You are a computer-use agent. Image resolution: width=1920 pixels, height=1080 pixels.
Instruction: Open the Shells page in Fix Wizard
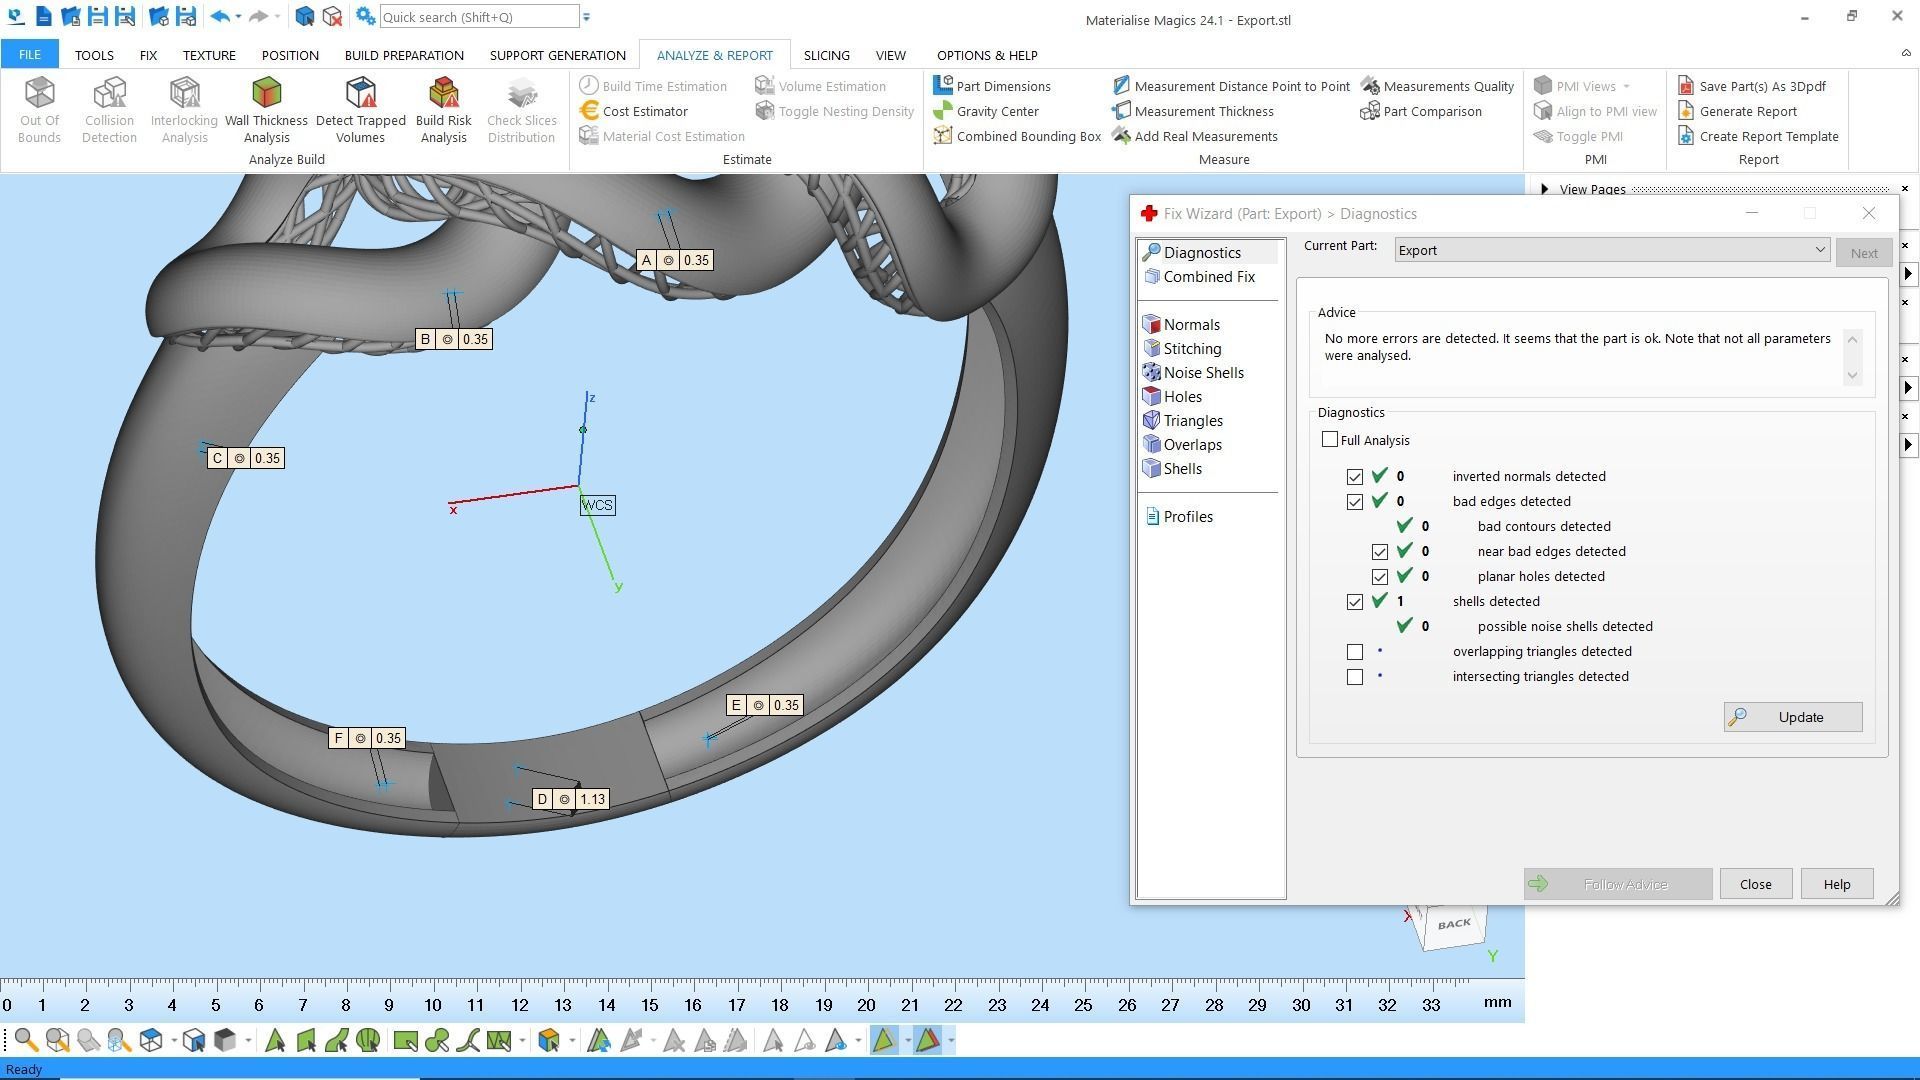pos(1172,469)
